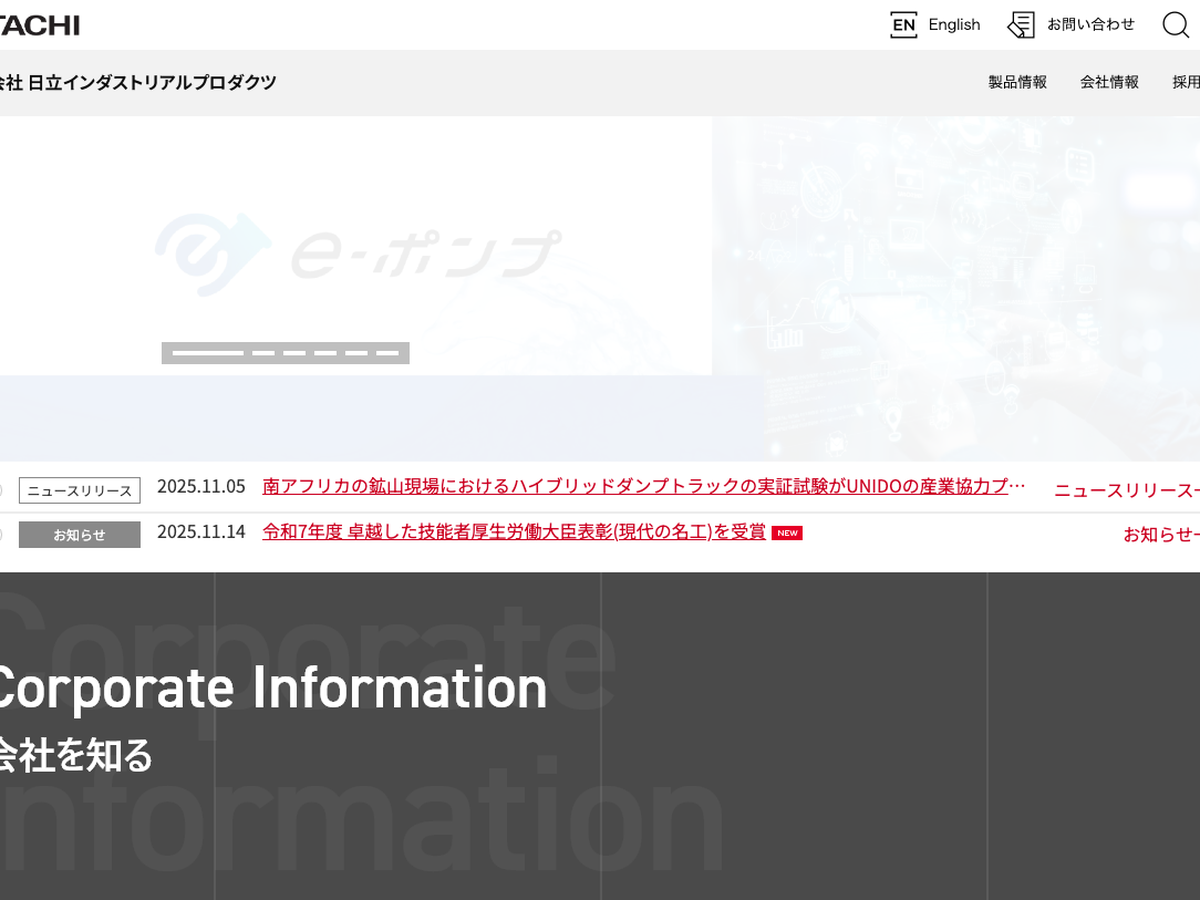Click the ニュースリリース category tag
This screenshot has width=1200, height=900.
[79, 491]
